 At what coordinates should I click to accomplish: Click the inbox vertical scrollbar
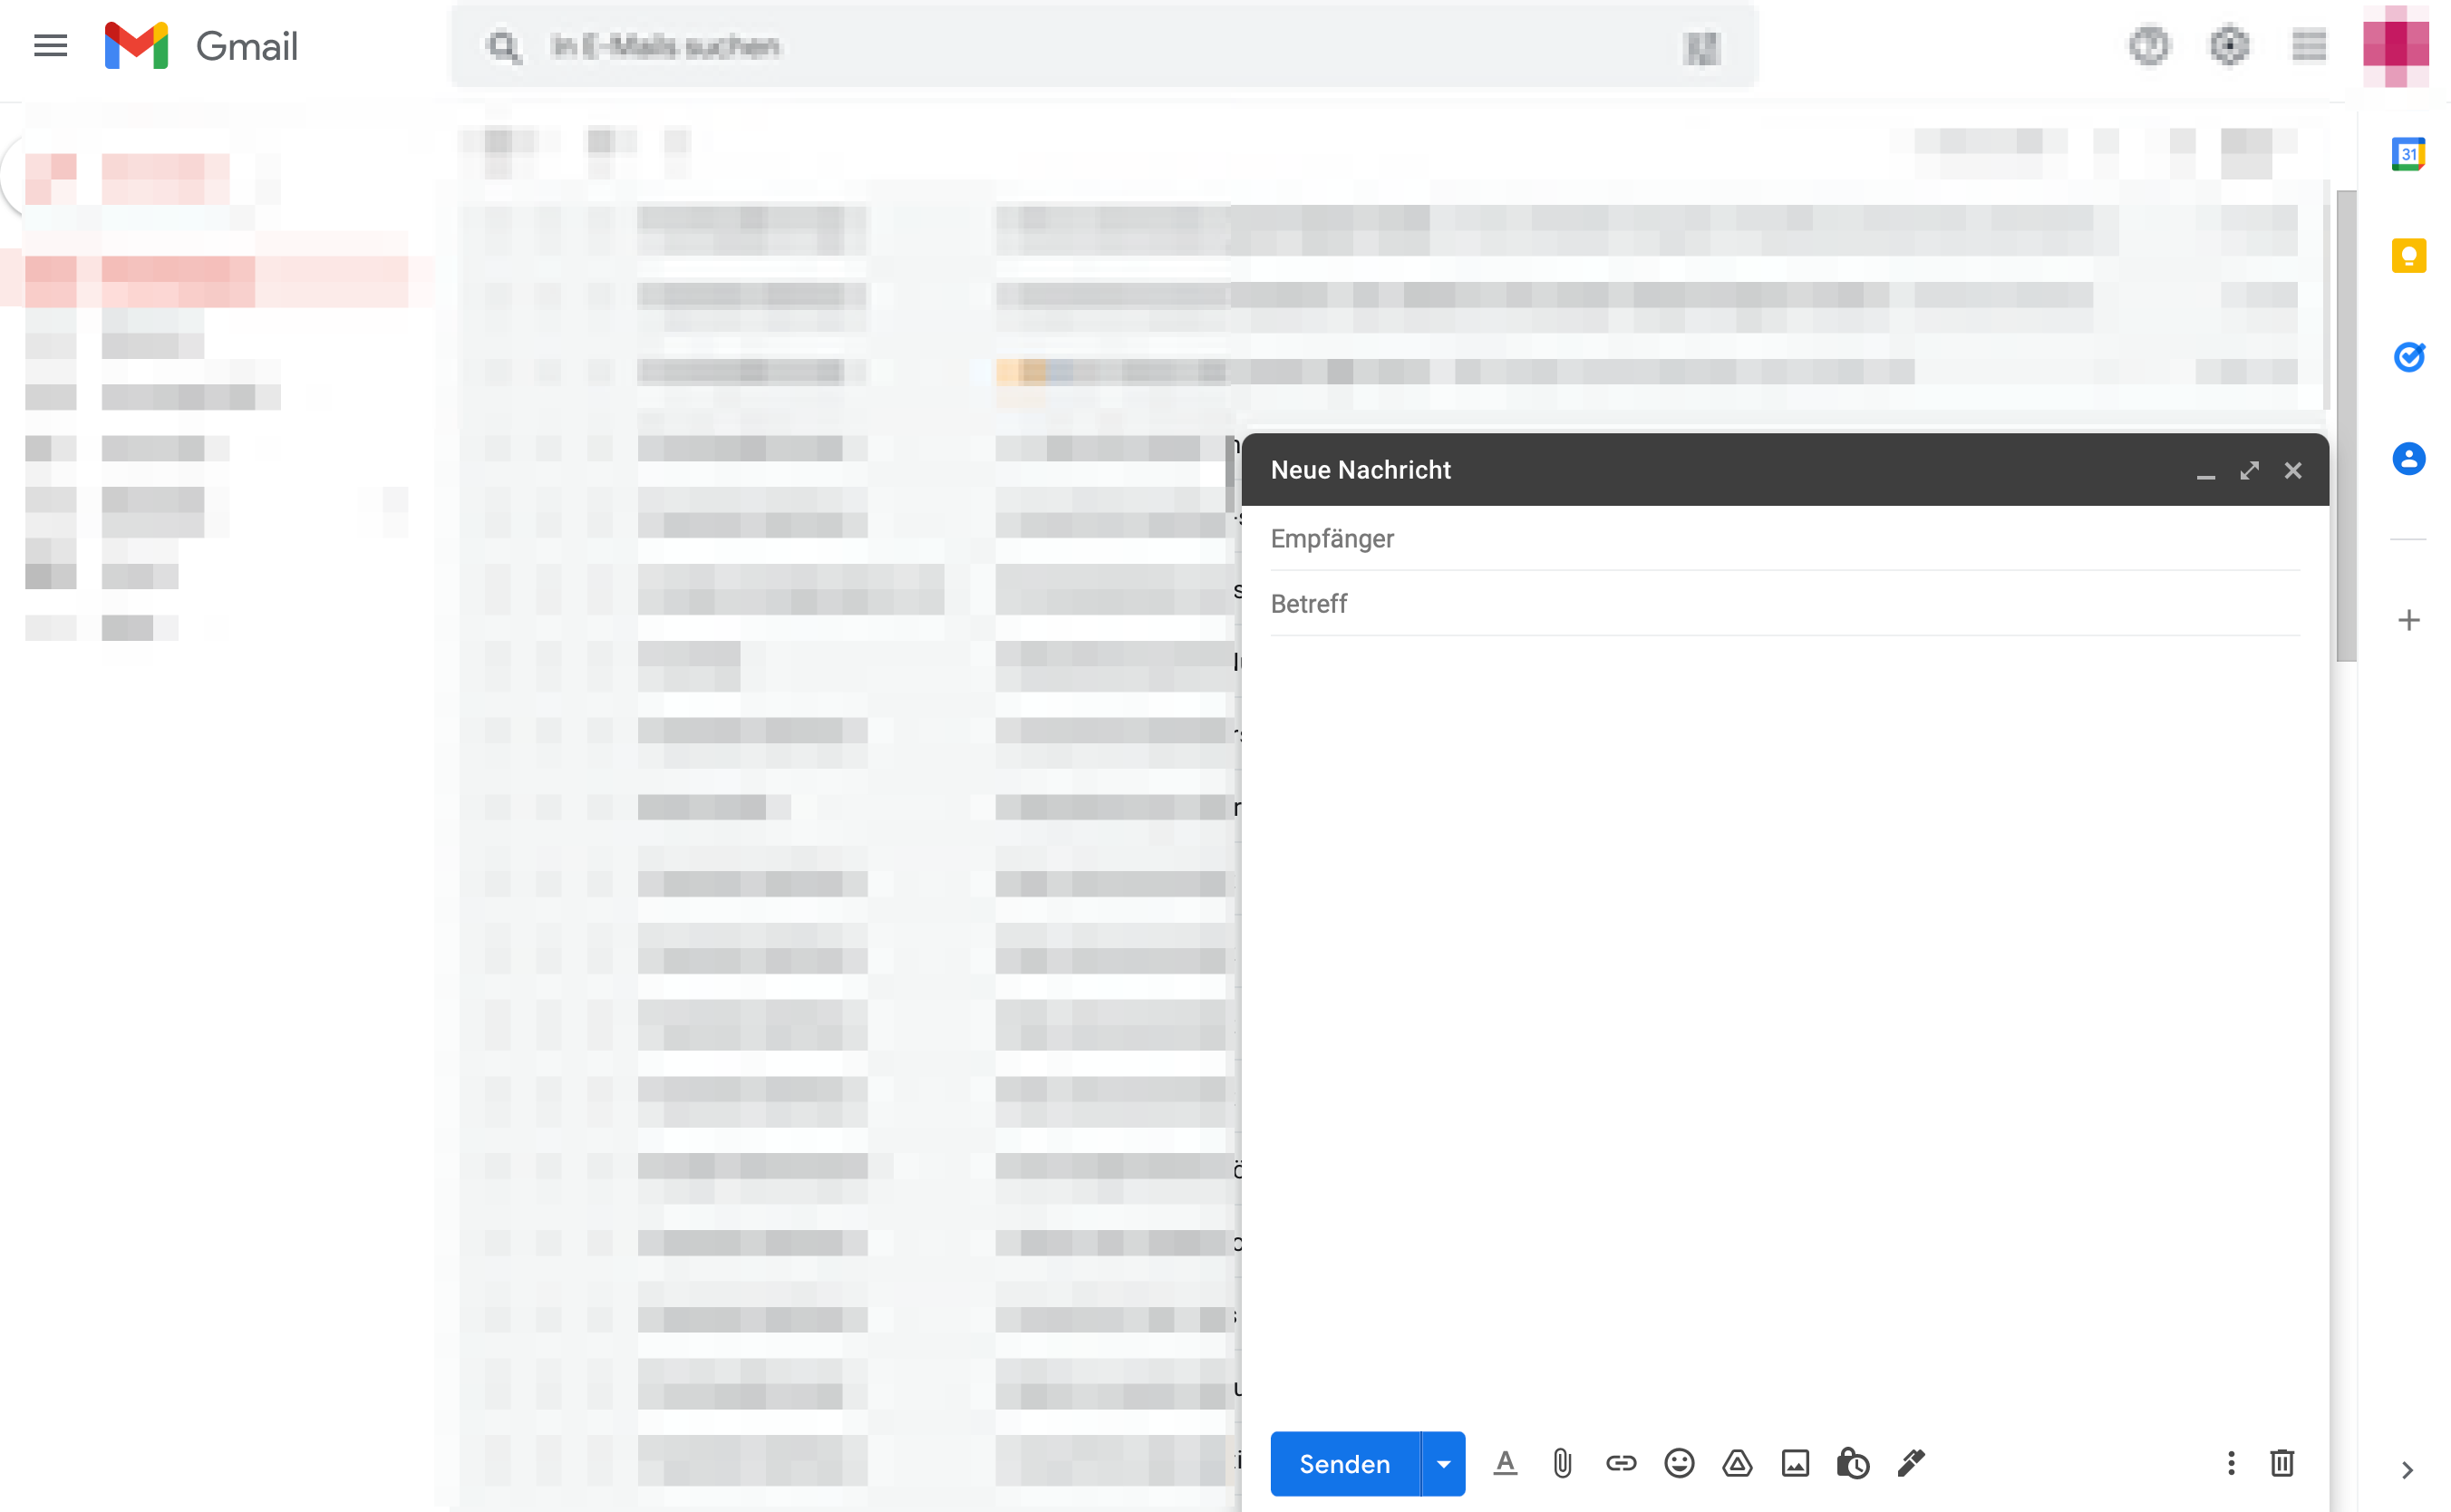[2346, 425]
